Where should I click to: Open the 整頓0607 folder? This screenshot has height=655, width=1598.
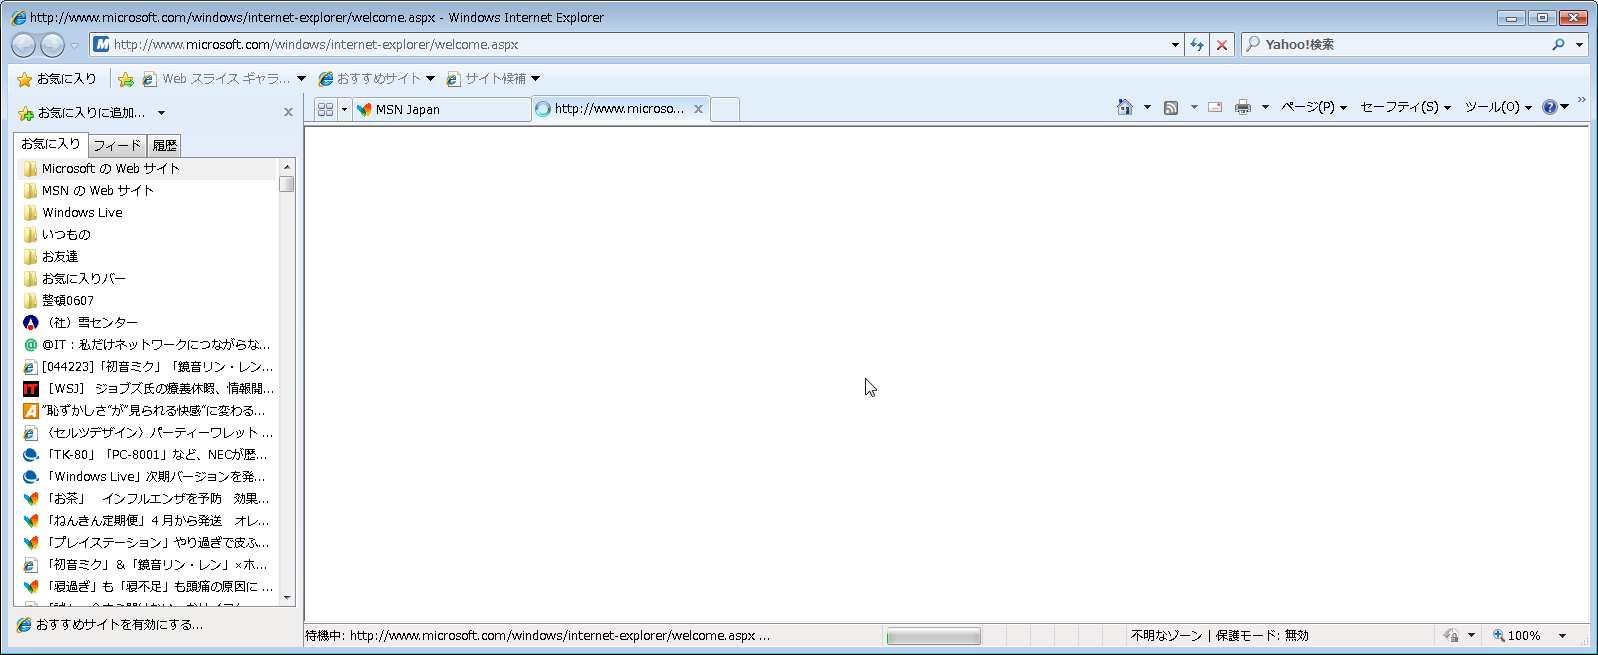[147, 301]
